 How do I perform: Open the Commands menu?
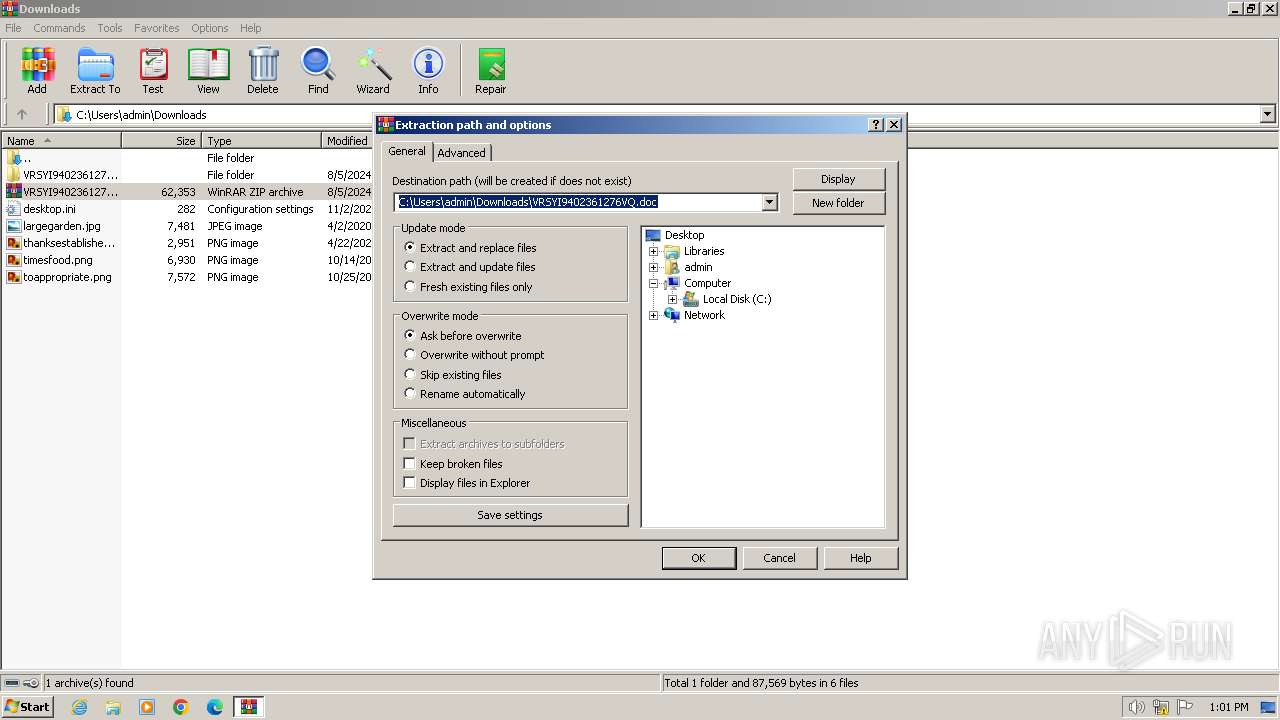[59, 28]
